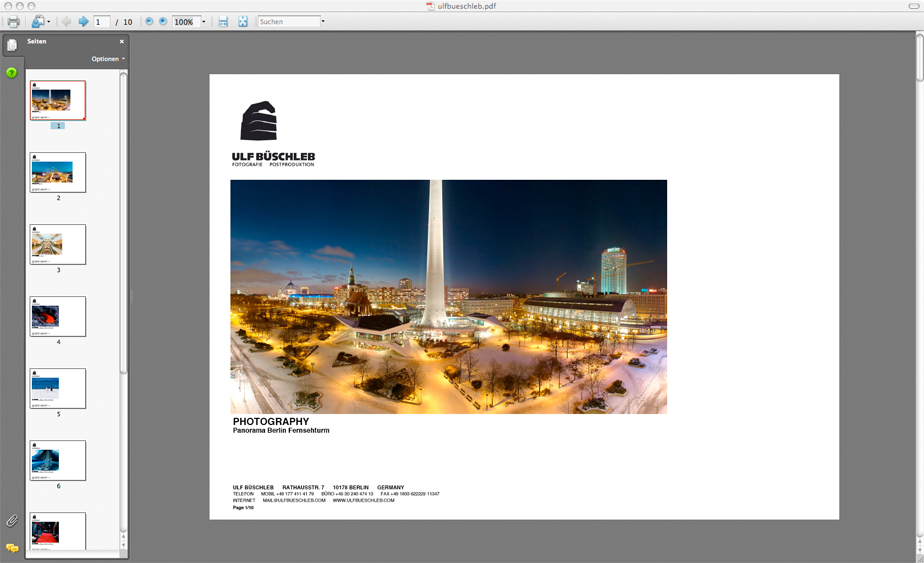
Task: Expand the Optionen menu in Seiten panel
Action: tap(108, 59)
